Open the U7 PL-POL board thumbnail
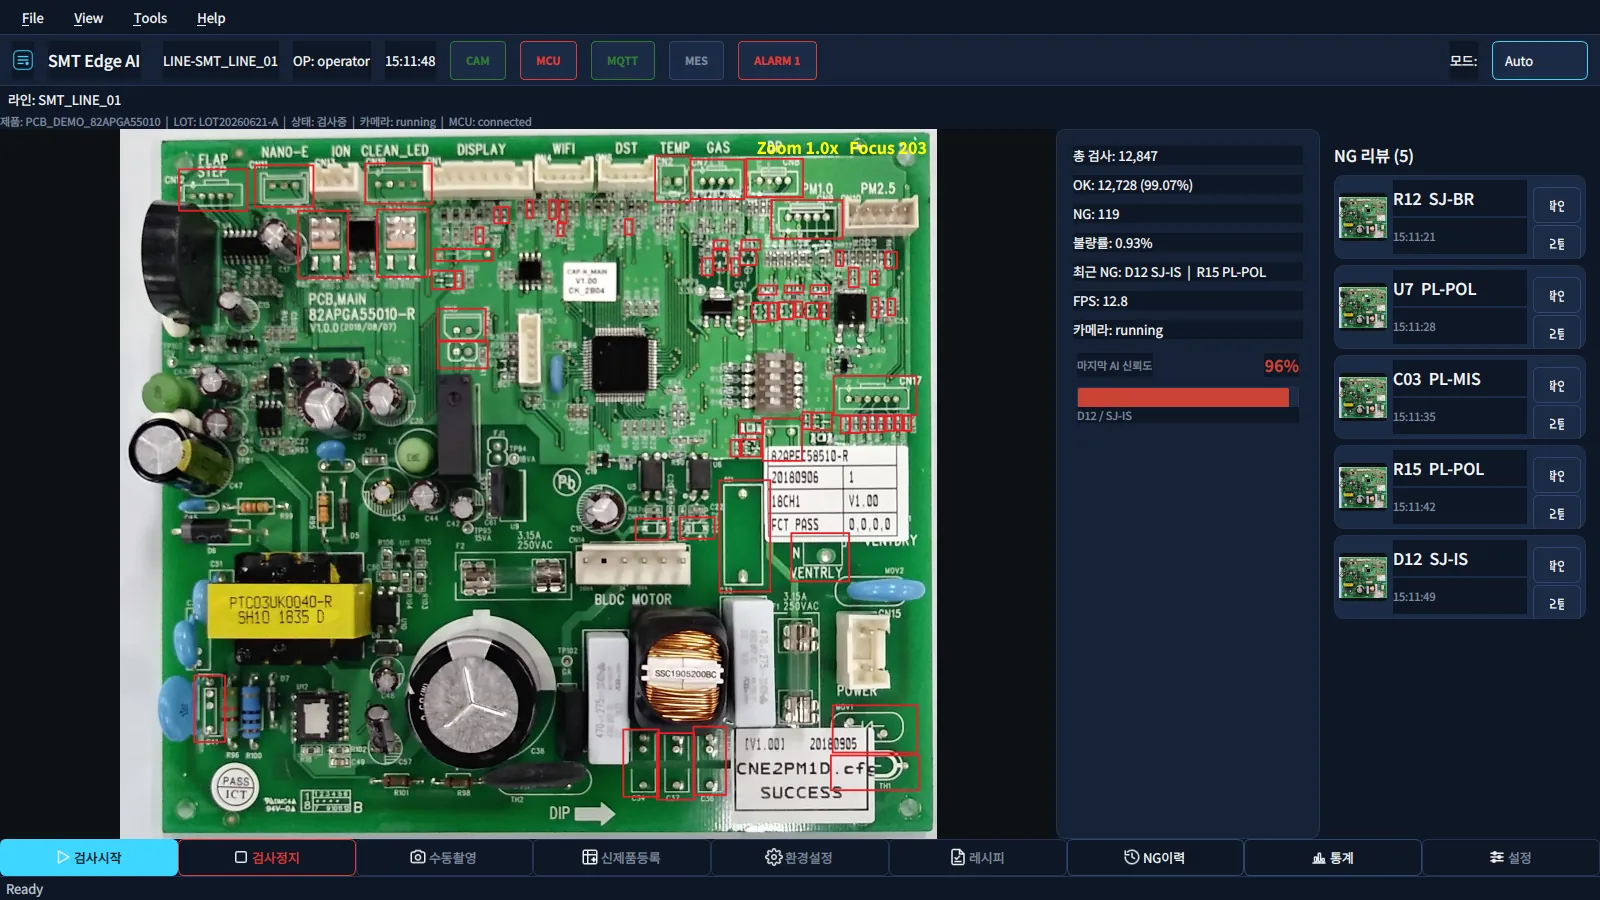 click(1363, 307)
